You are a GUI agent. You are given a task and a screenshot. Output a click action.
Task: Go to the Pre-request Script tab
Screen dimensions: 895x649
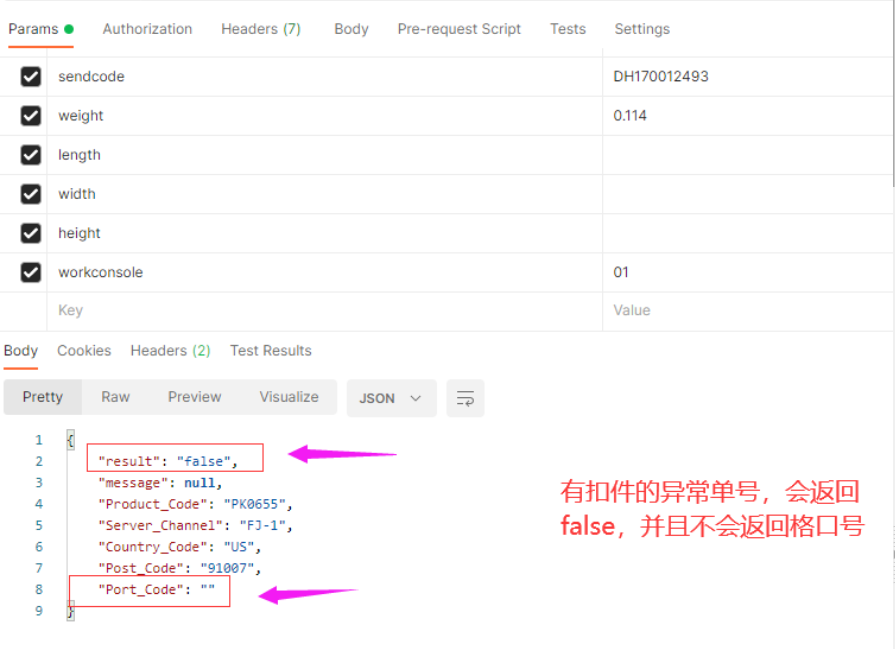pos(459,29)
